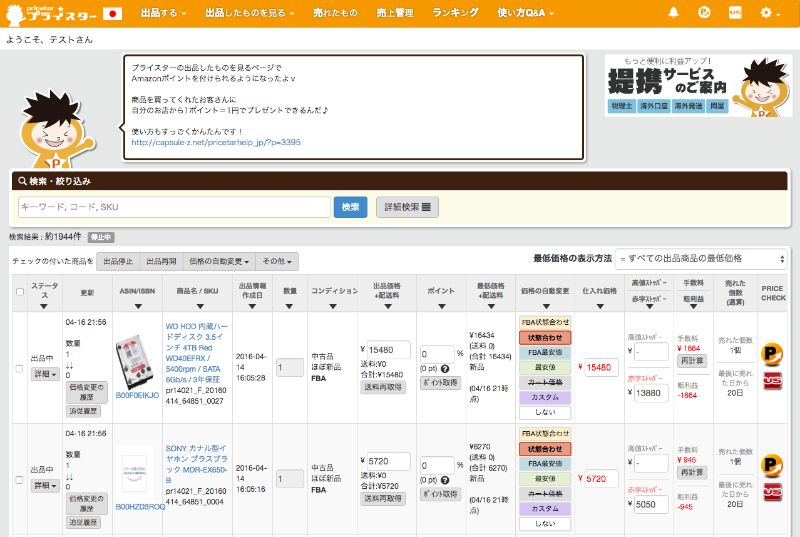Focus the keyword search field
Screen dimensions: 800x537
click(174, 207)
